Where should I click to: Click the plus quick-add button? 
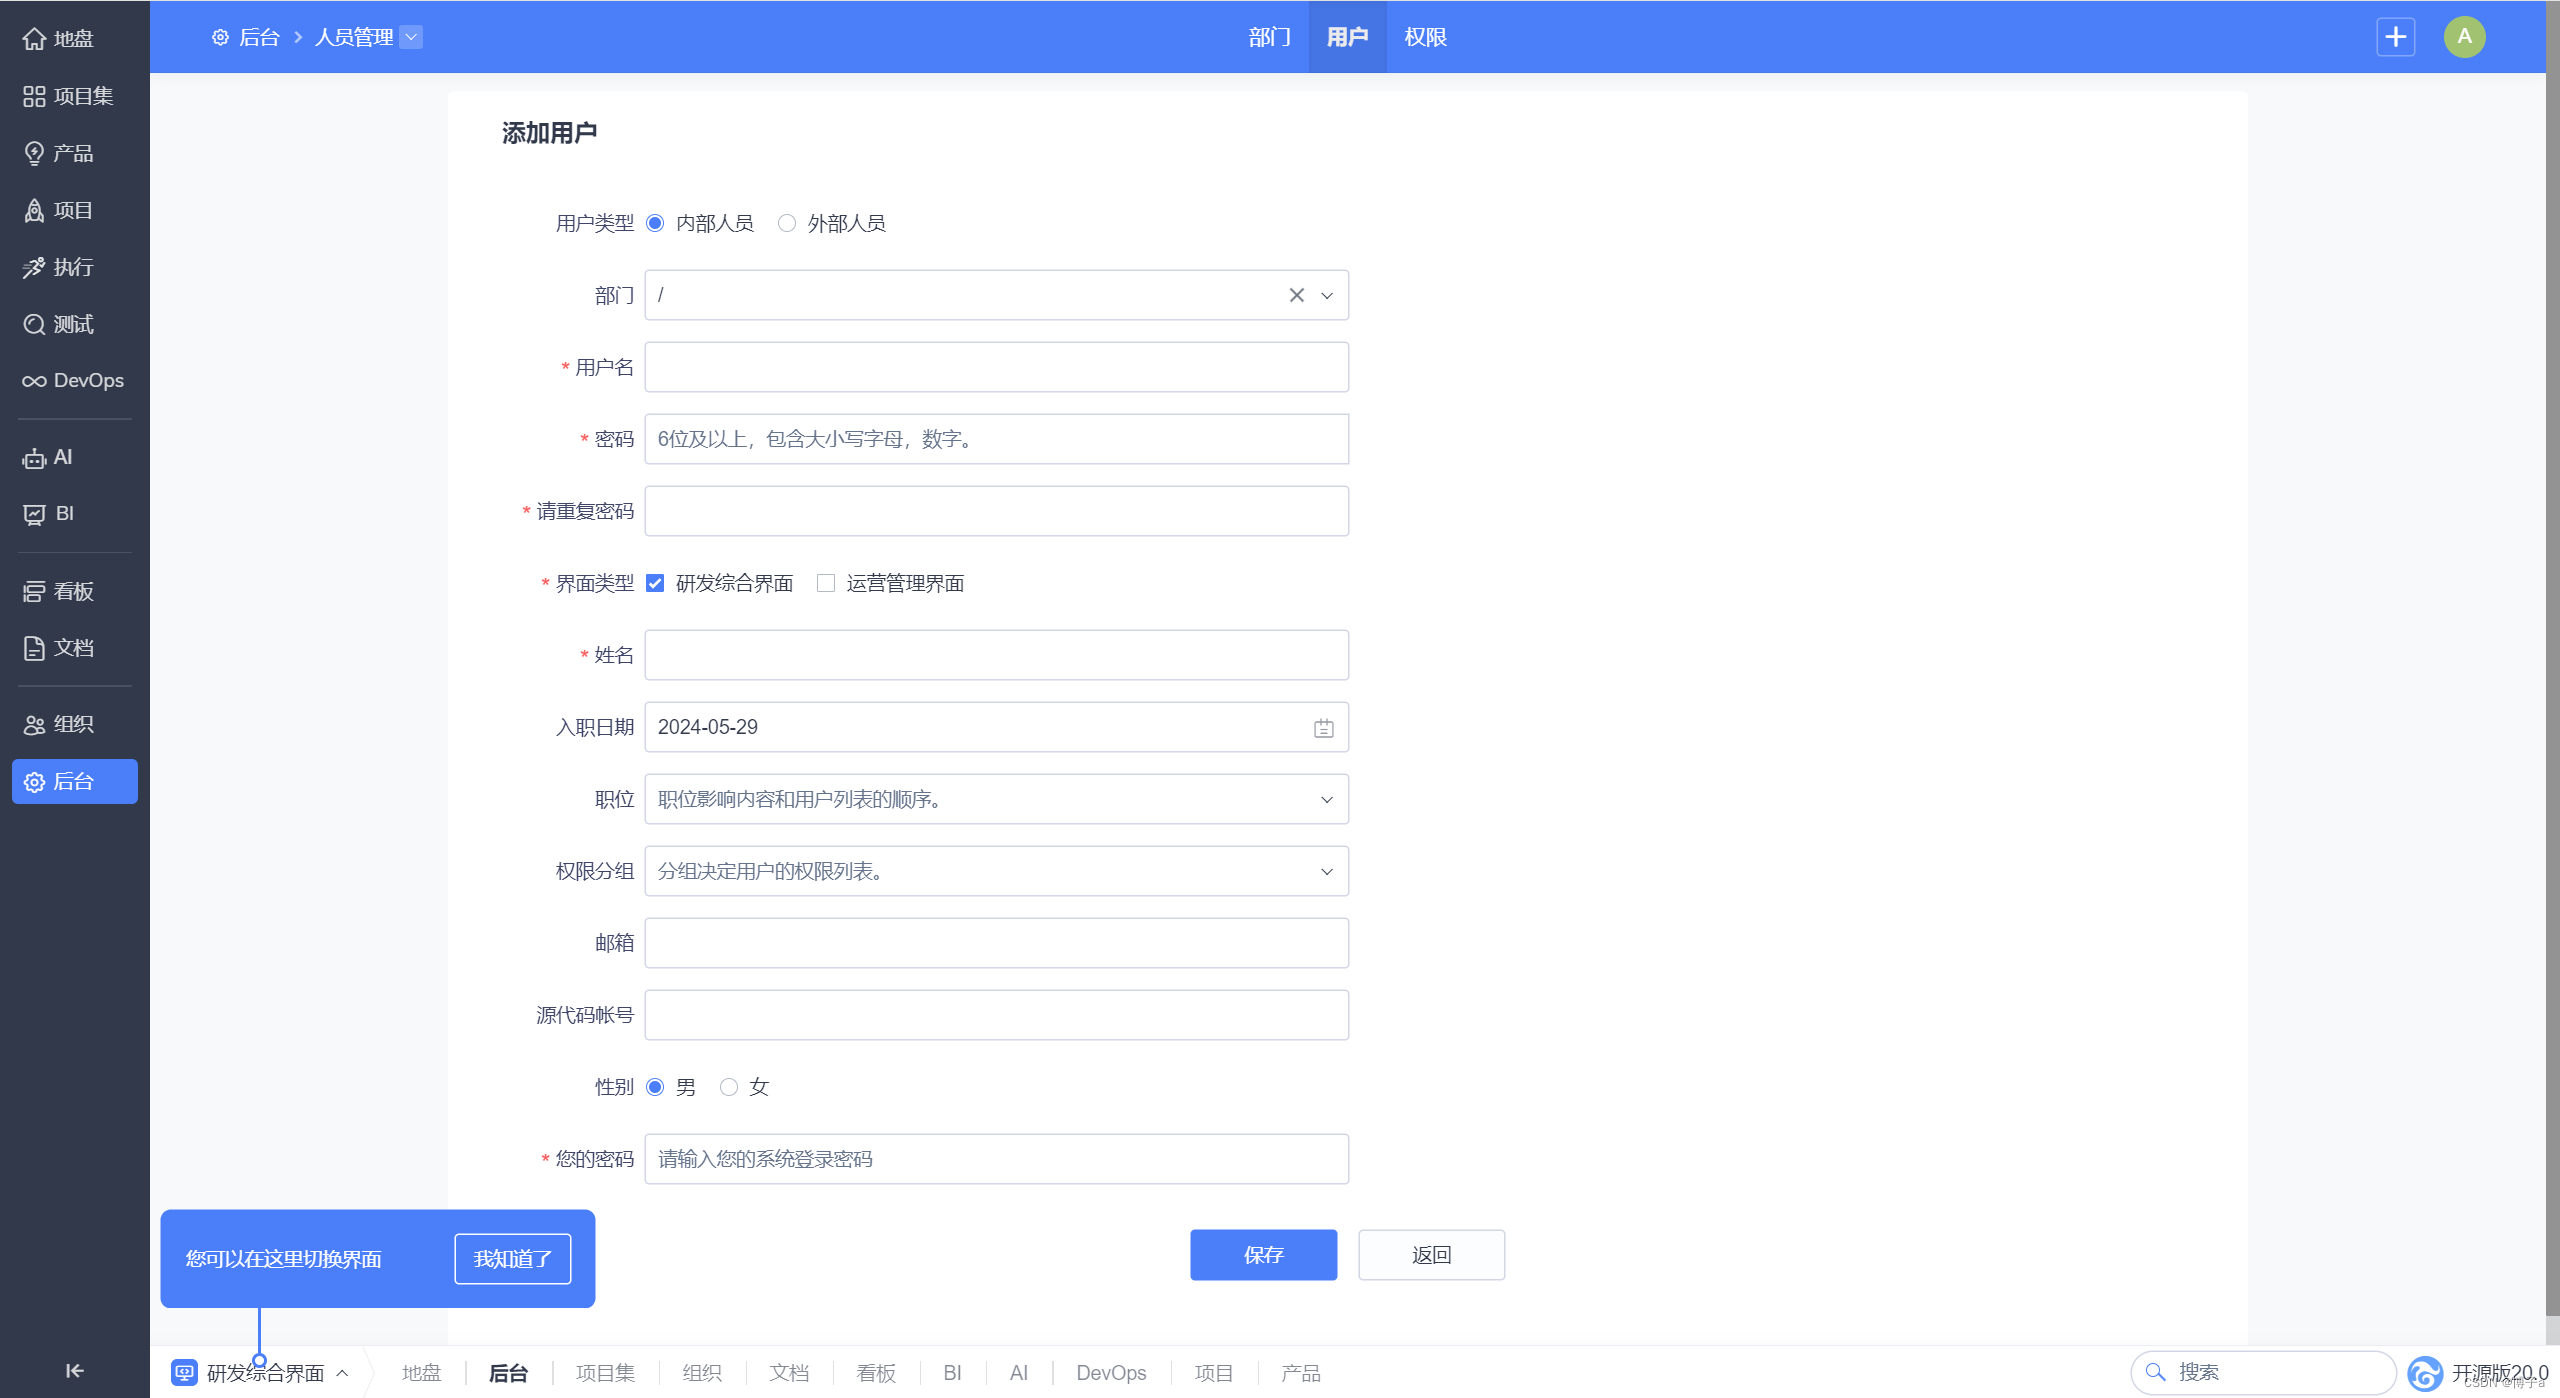click(2395, 37)
